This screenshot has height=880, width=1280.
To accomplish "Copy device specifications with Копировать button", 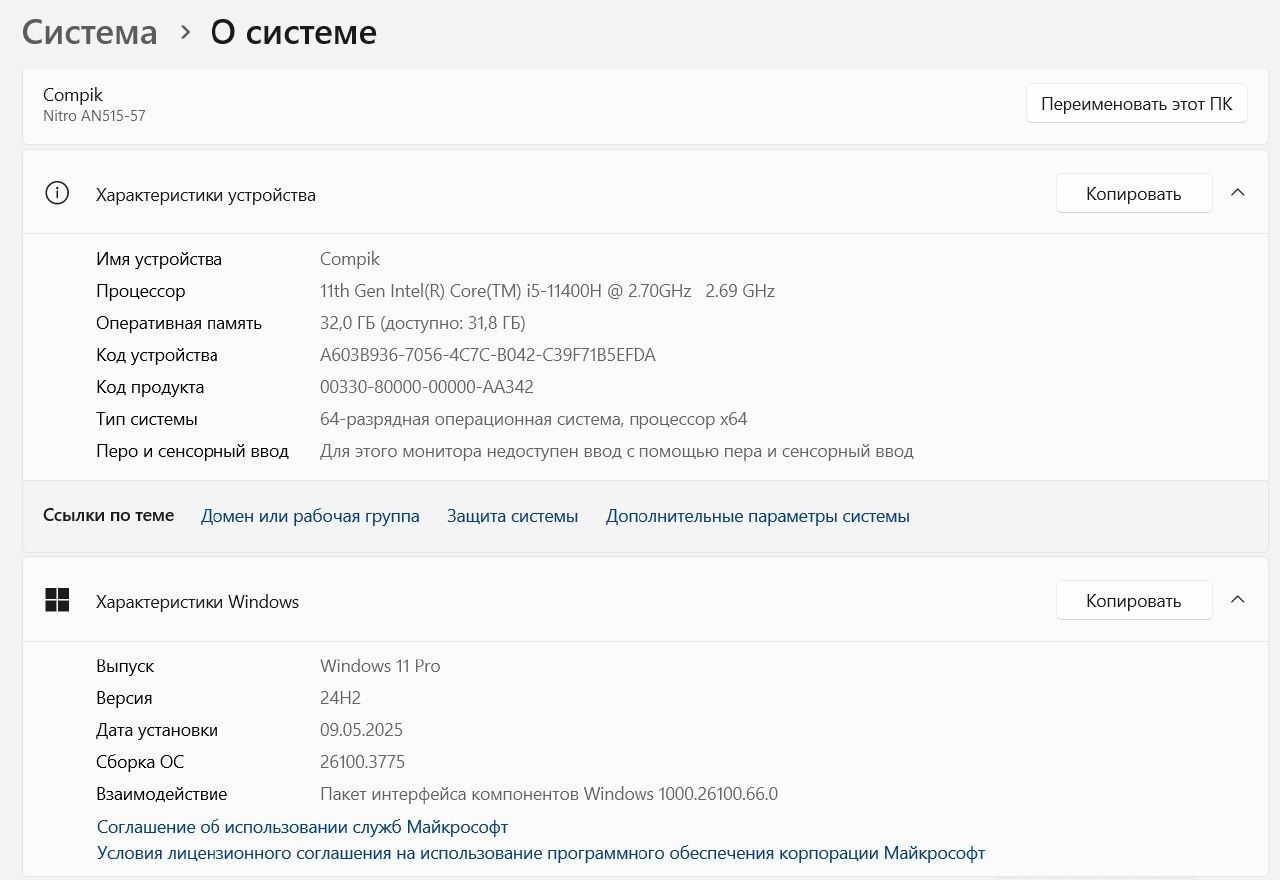I will (x=1134, y=193).
